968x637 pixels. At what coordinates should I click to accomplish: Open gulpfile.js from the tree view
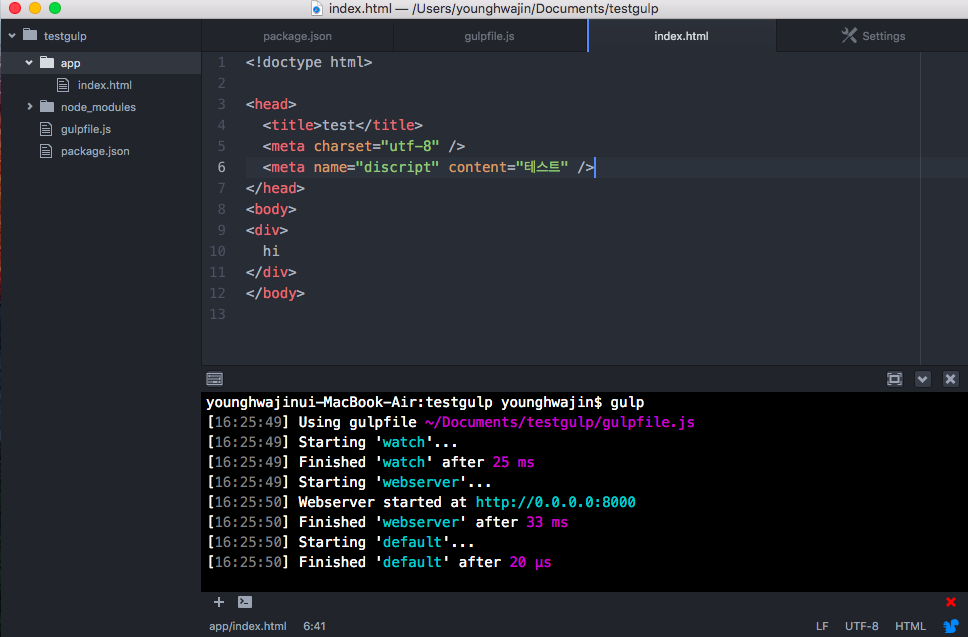coord(86,129)
